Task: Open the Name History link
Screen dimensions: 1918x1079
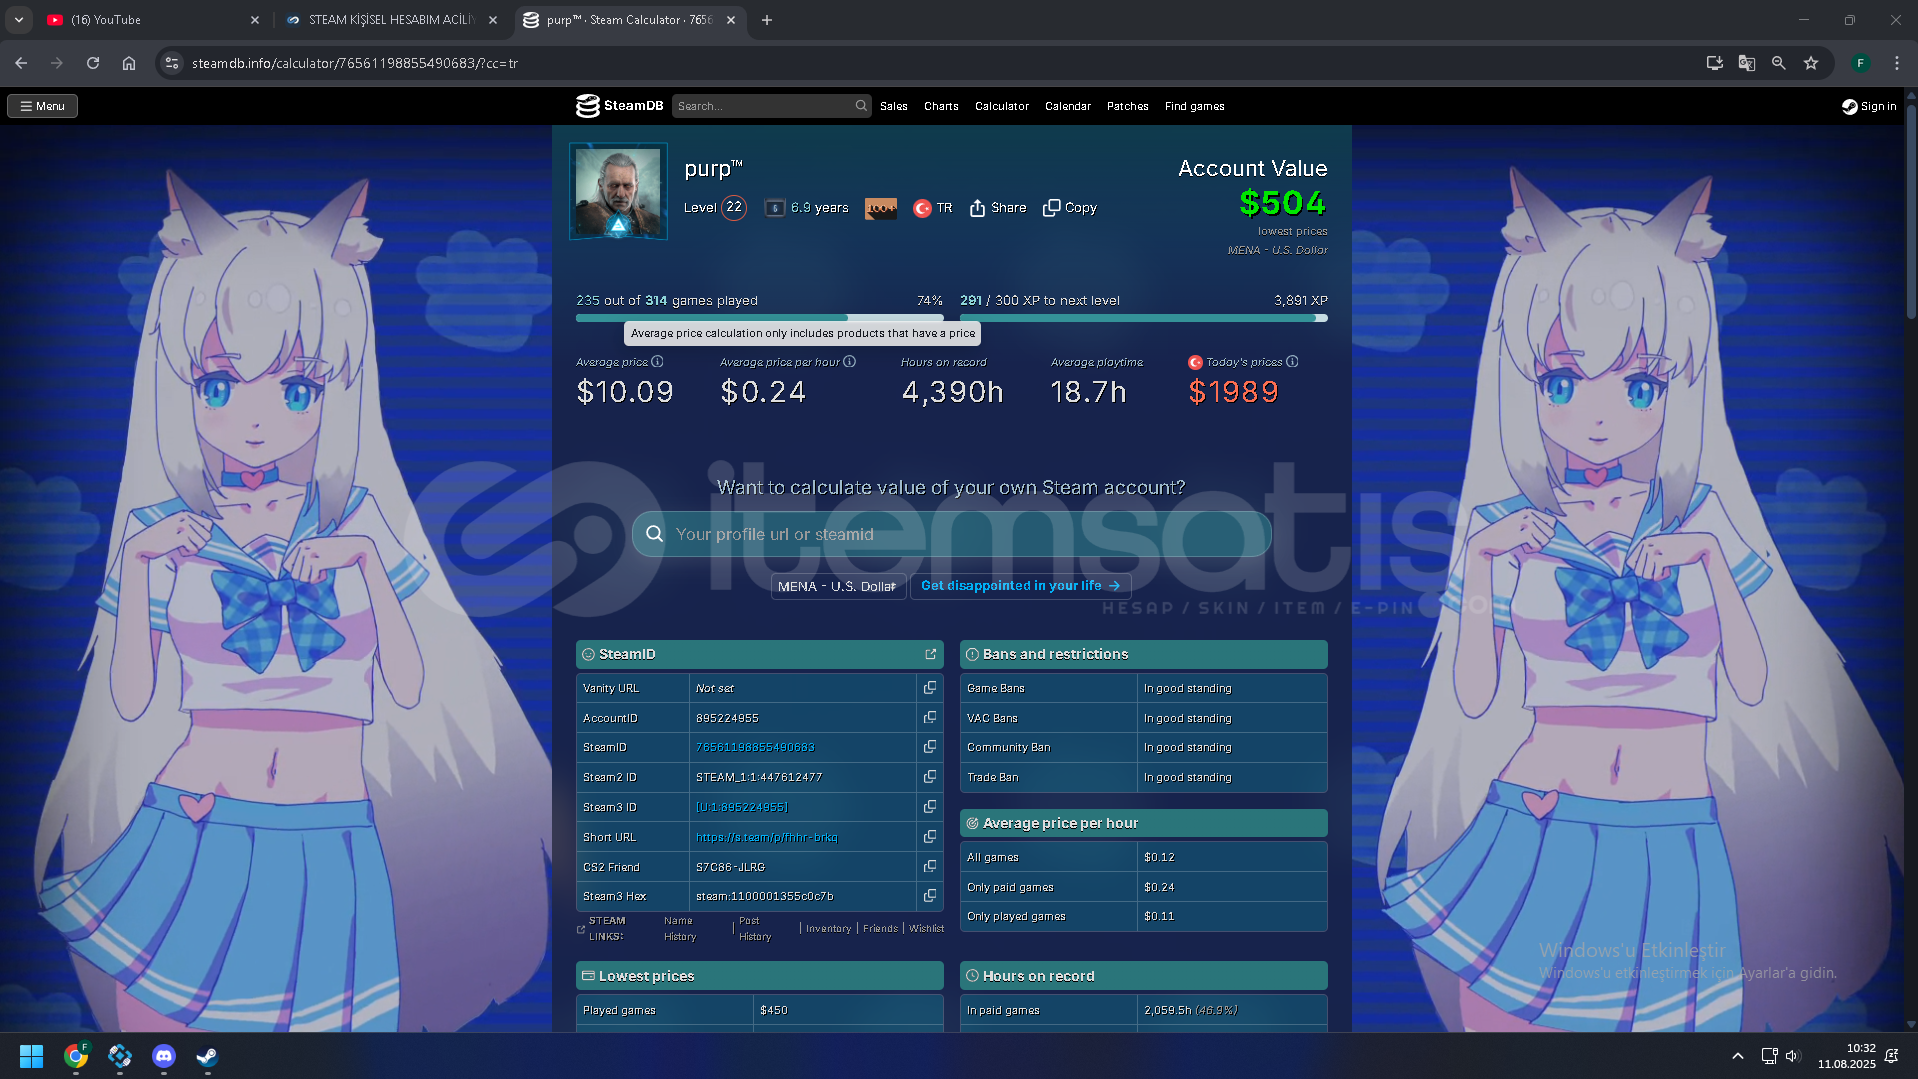Action: click(x=680, y=929)
